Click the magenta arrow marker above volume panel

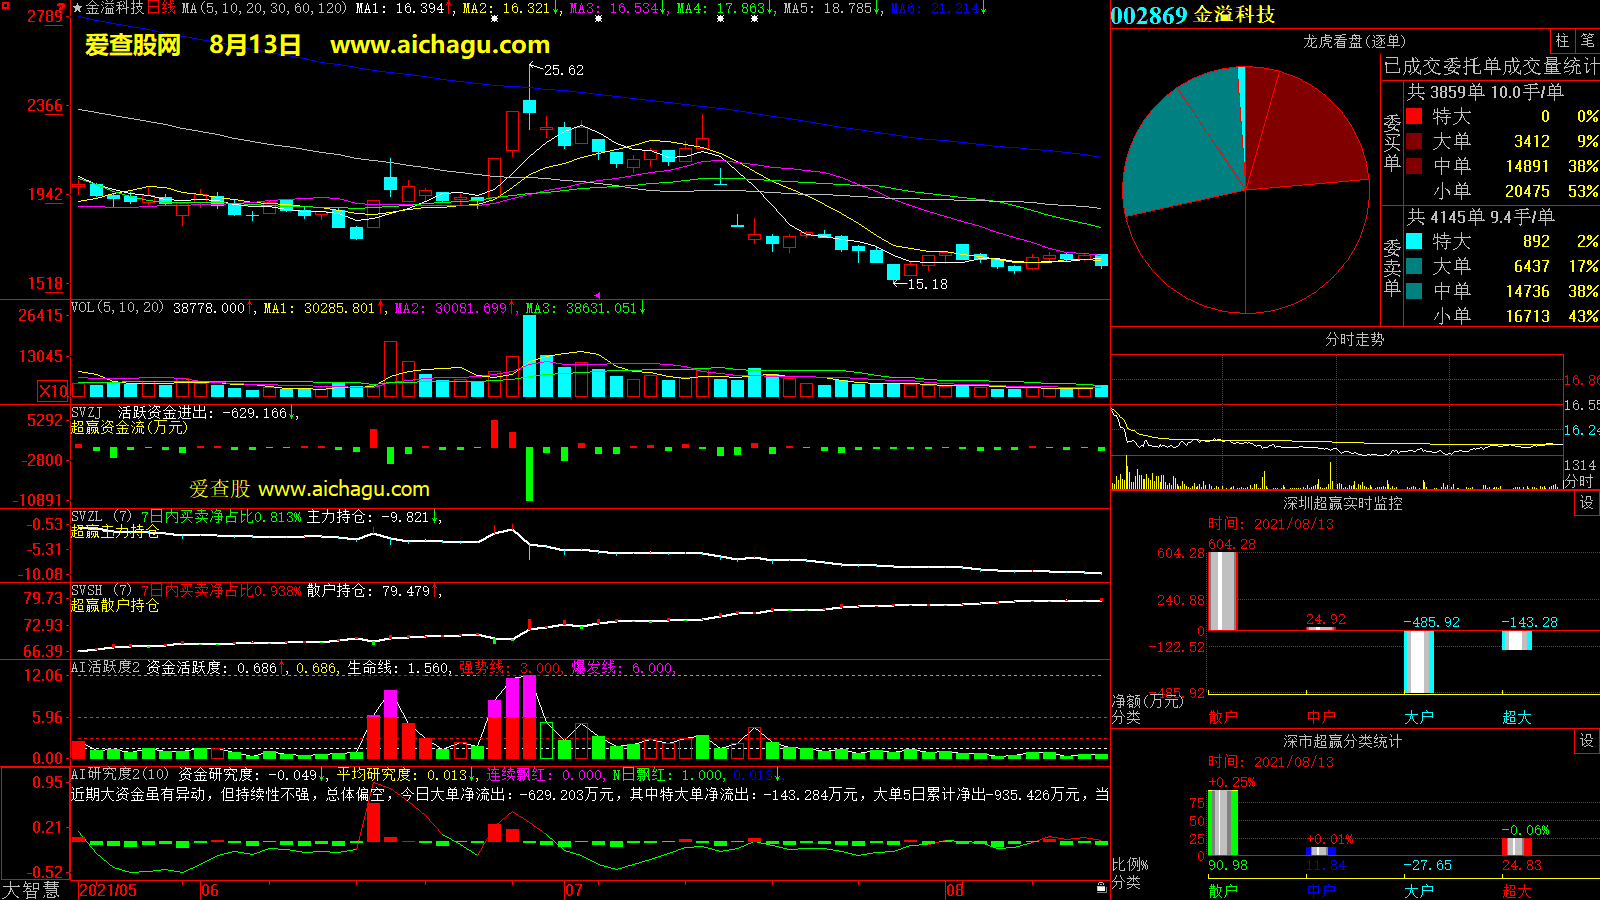[x=597, y=296]
